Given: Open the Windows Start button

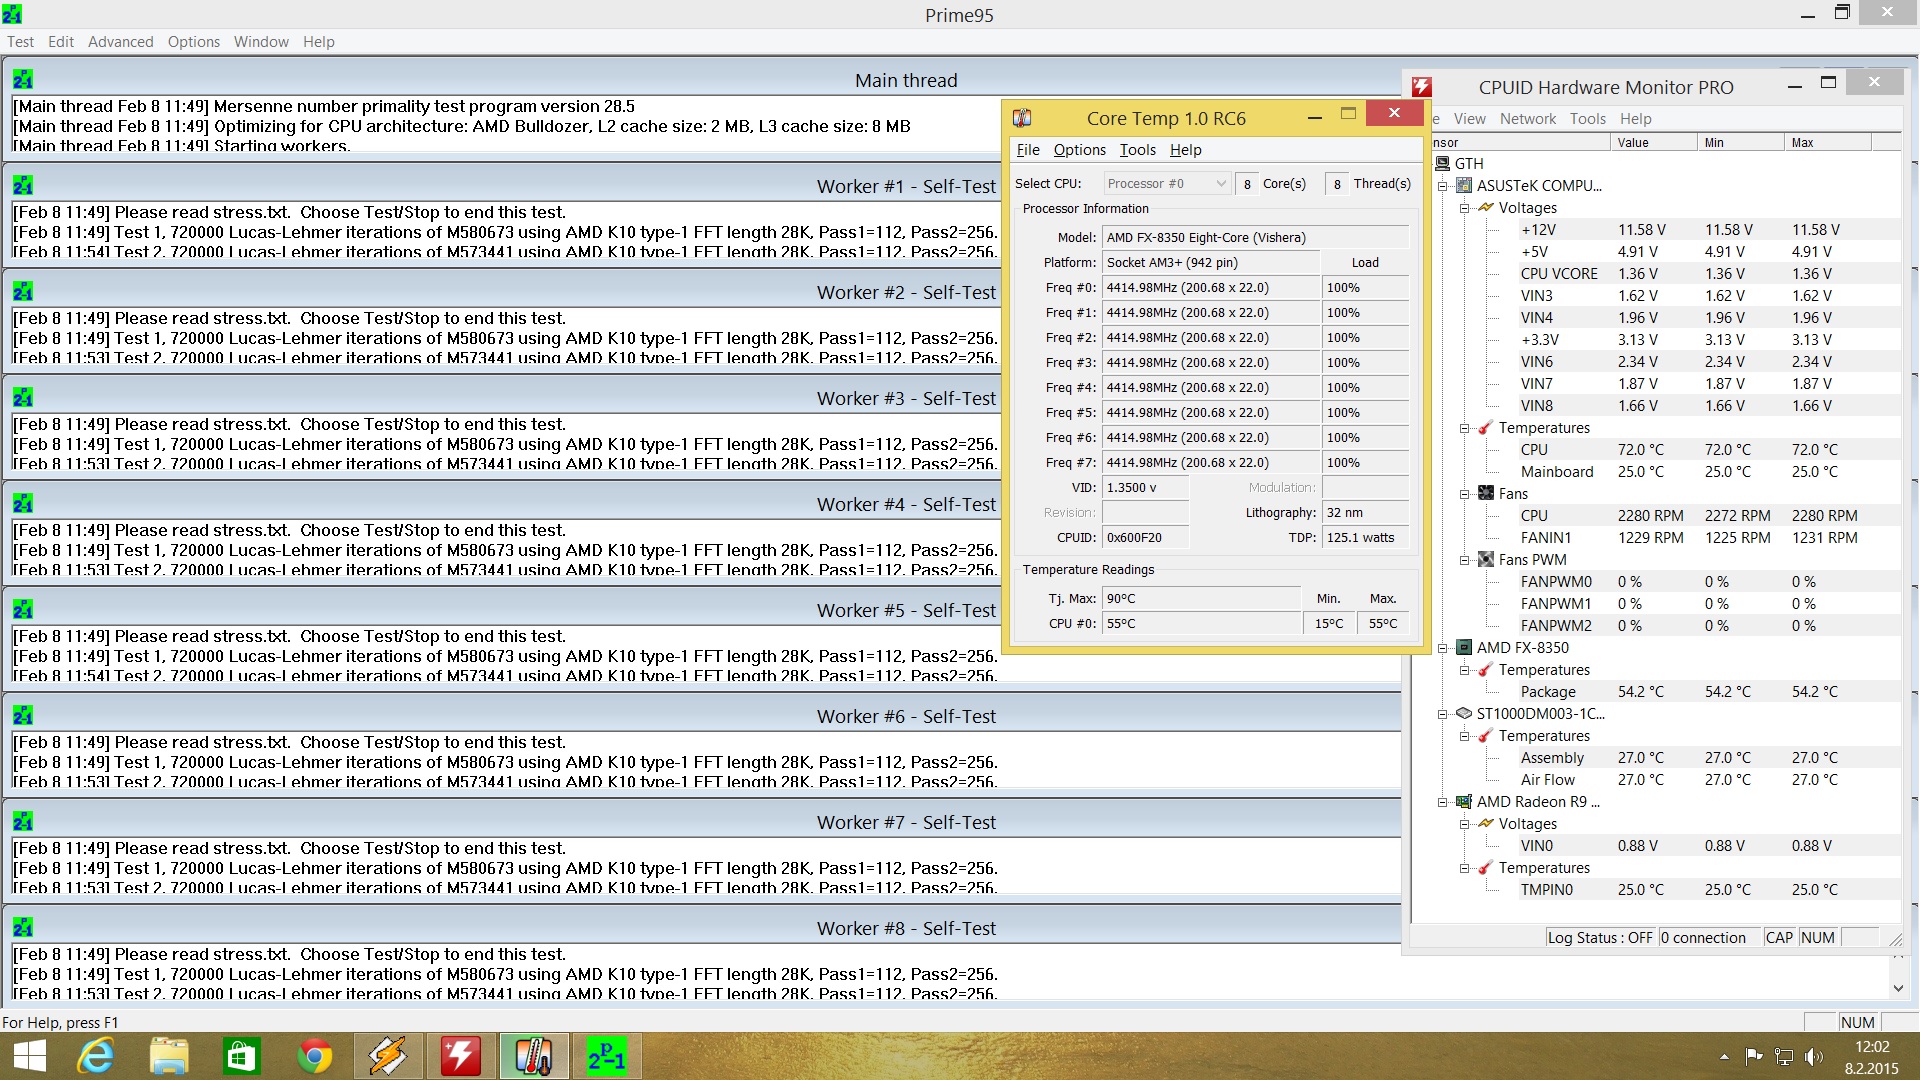Looking at the screenshot, I should [x=30, y=1056].
